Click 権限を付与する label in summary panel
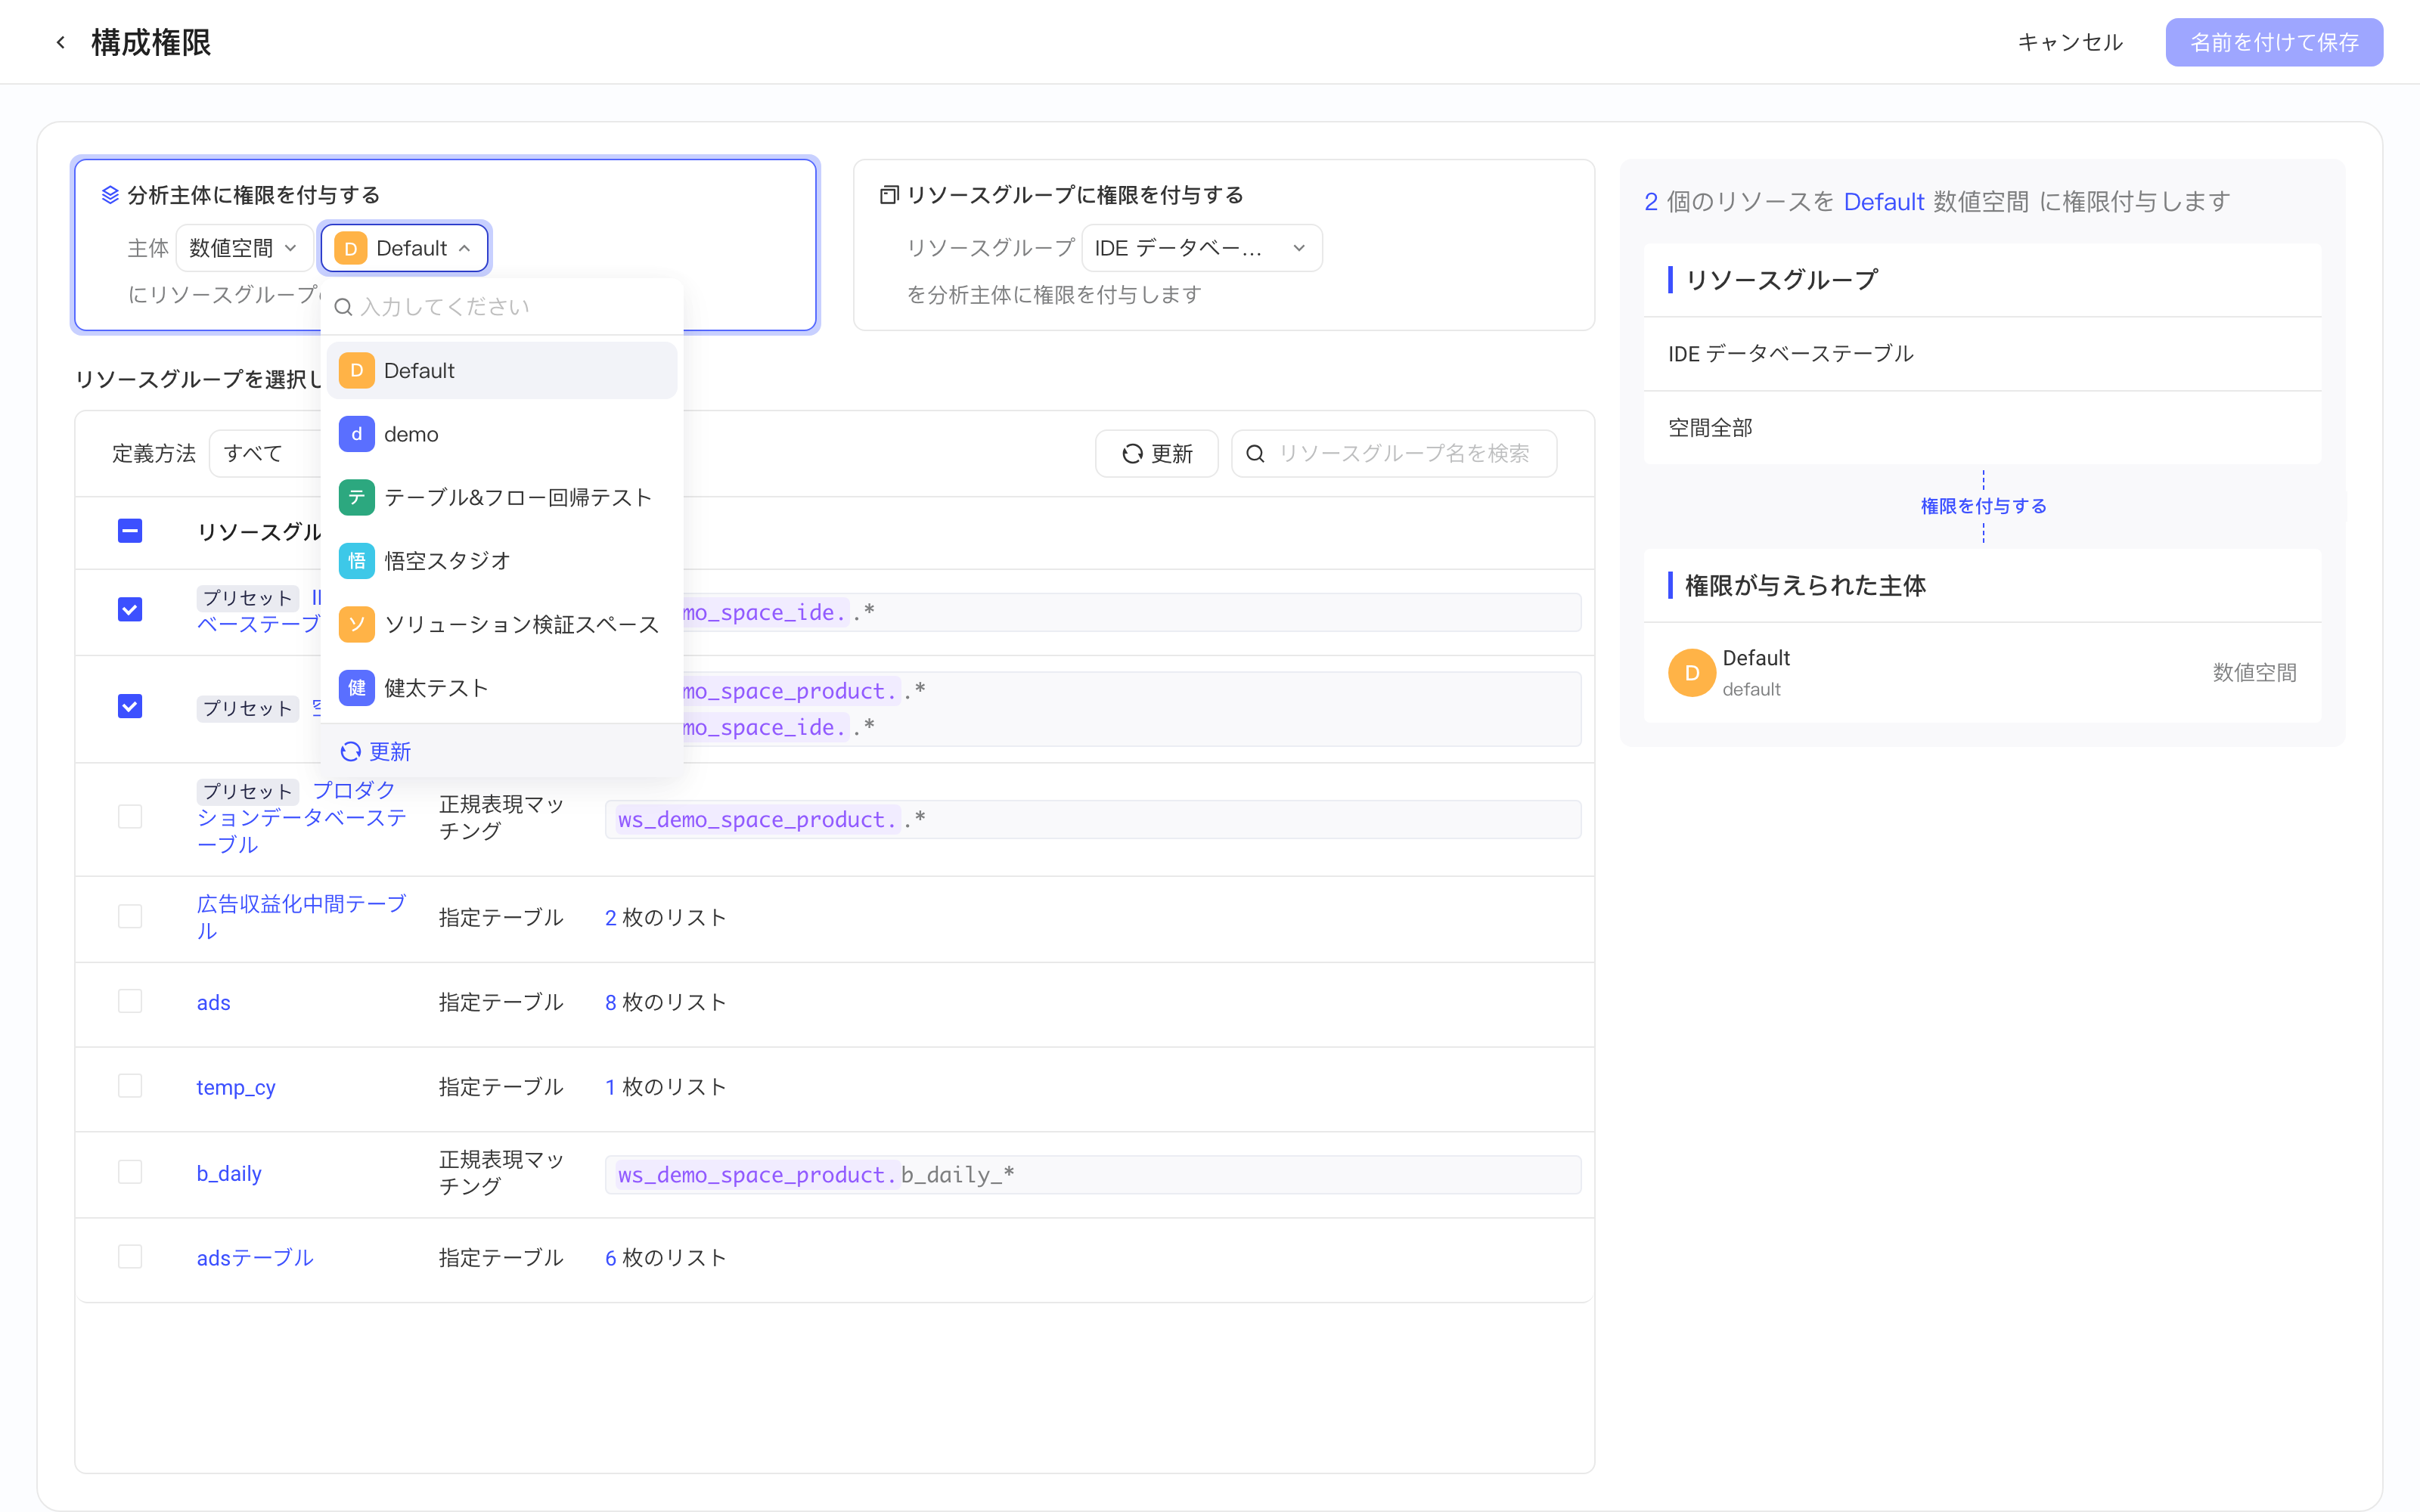The width and height of the screenshot is (2420, 1512). [x=1983, y=506]
